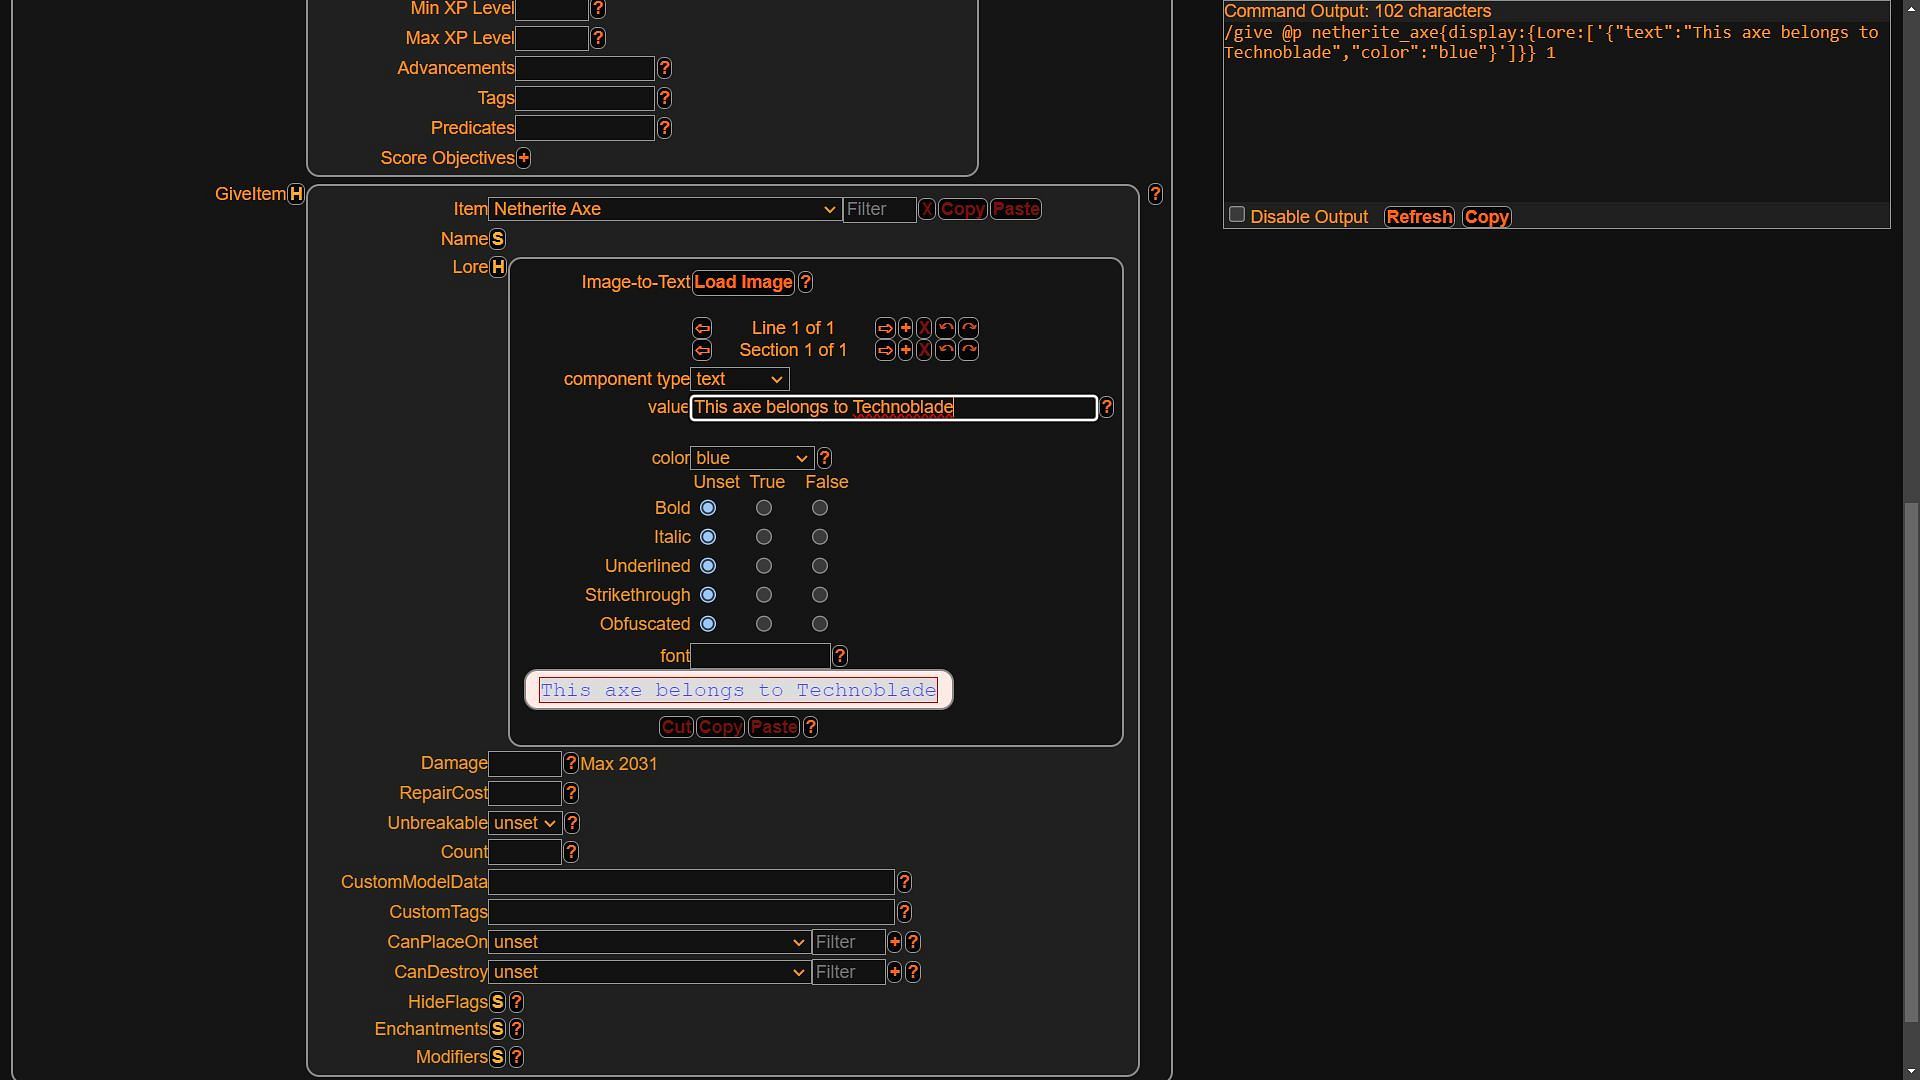Click GiveItem H expander label
This screenshot has width=1920, height=1080.
click(295, 194)
